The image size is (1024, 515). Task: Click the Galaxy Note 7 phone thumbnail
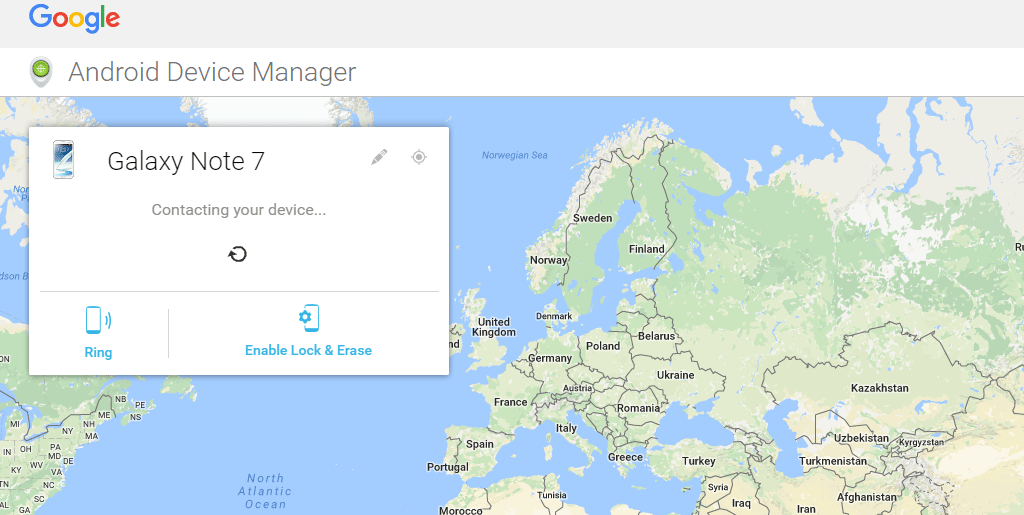(63, 159)
